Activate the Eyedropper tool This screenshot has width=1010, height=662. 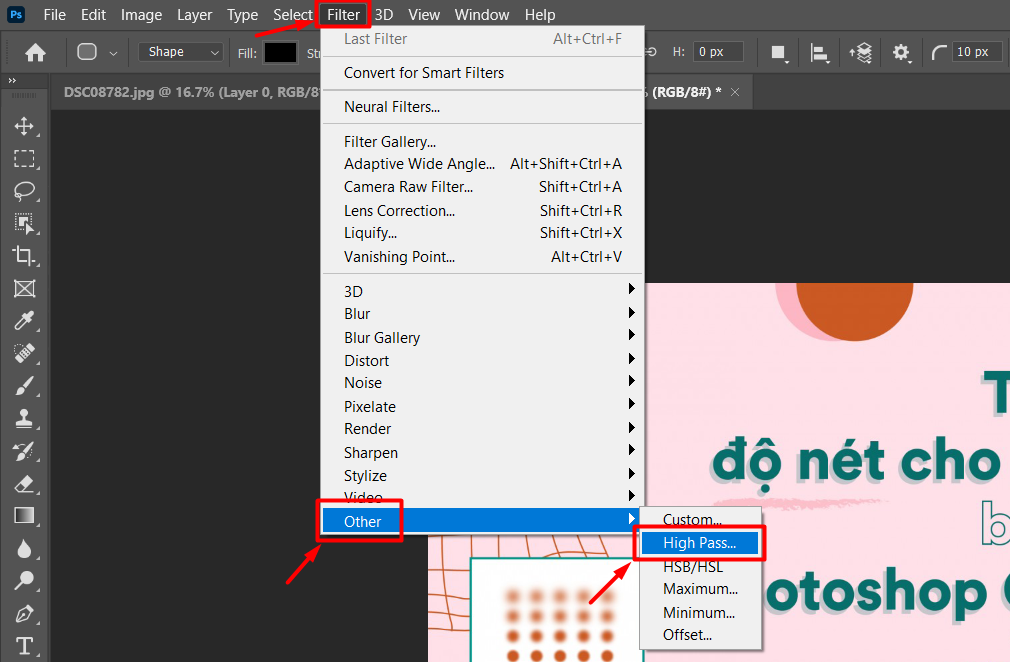point(24,321)
